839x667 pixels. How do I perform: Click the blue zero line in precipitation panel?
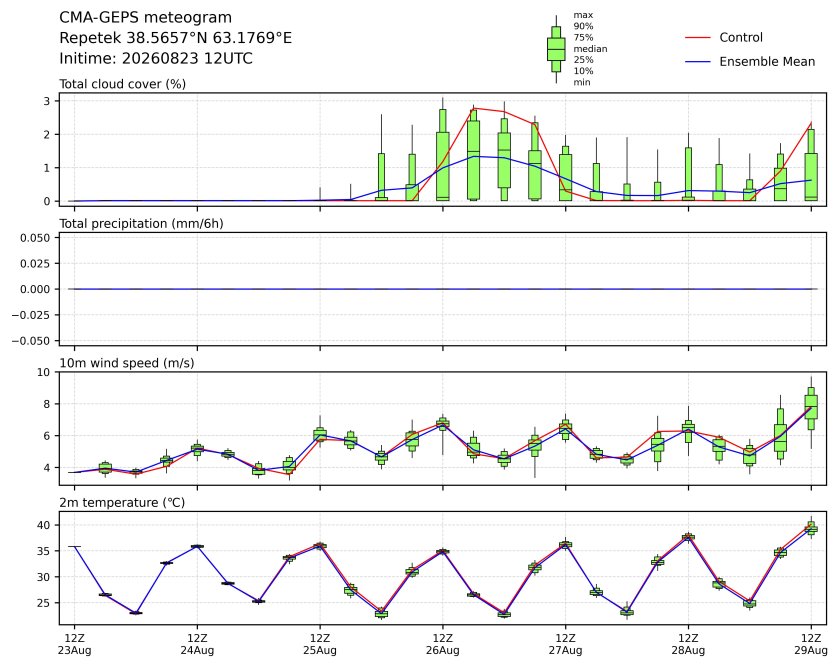click(443, 289)
